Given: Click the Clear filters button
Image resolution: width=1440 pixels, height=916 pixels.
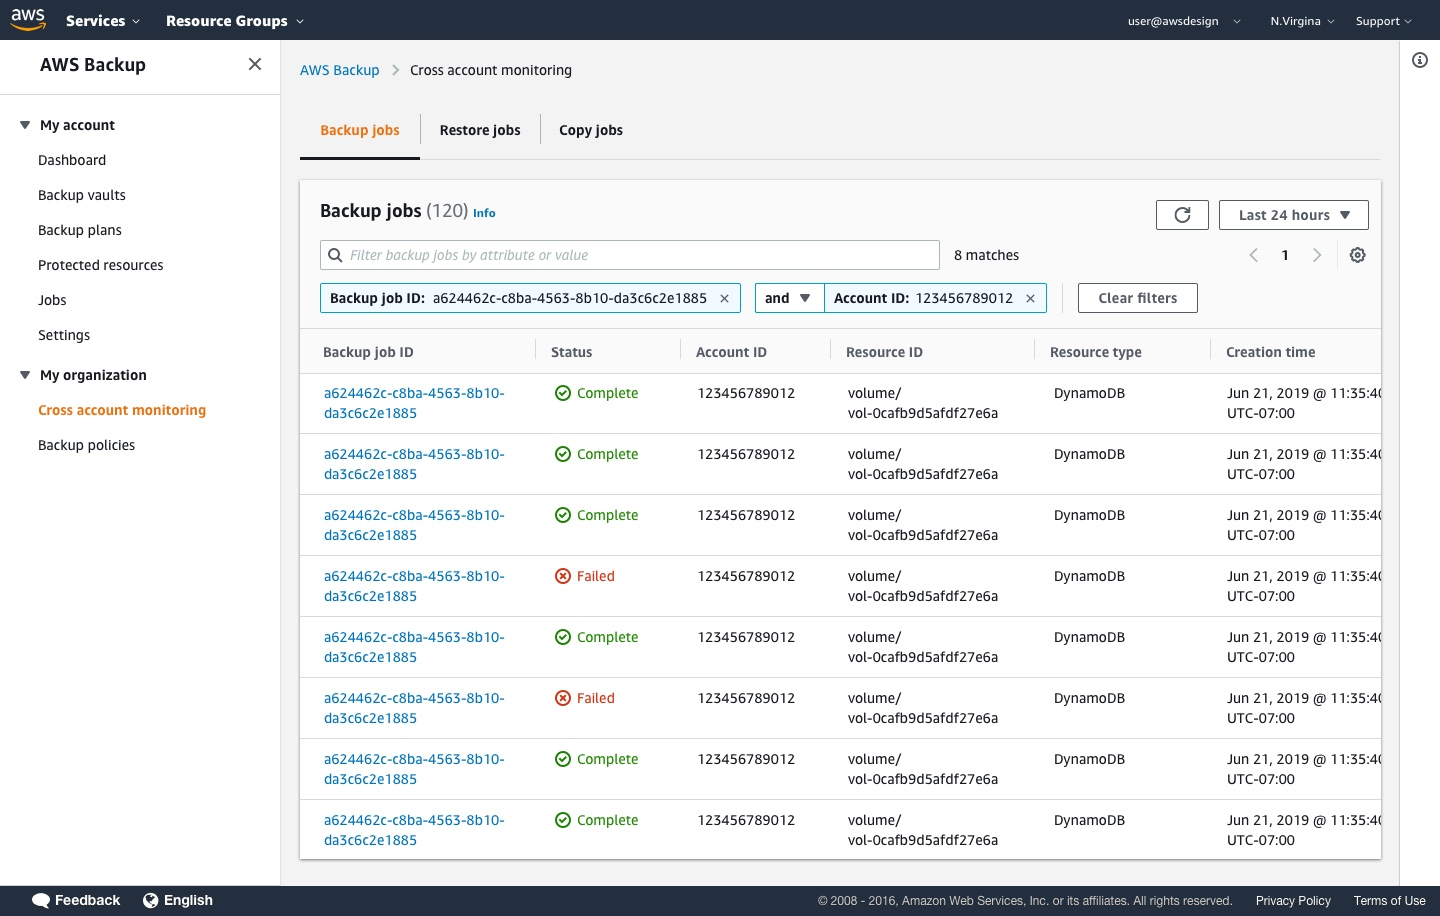Looking at the screenshot, I should (x=1137, y=297).
